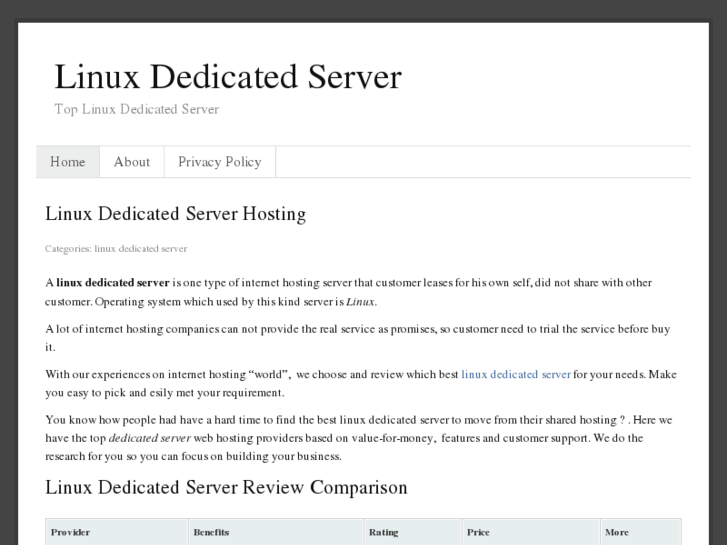The width and height of the screenshot is (727, 545).
Task: Open the Linux Dedicated Server Hosting post title
Action: click(x=176, y=214)
